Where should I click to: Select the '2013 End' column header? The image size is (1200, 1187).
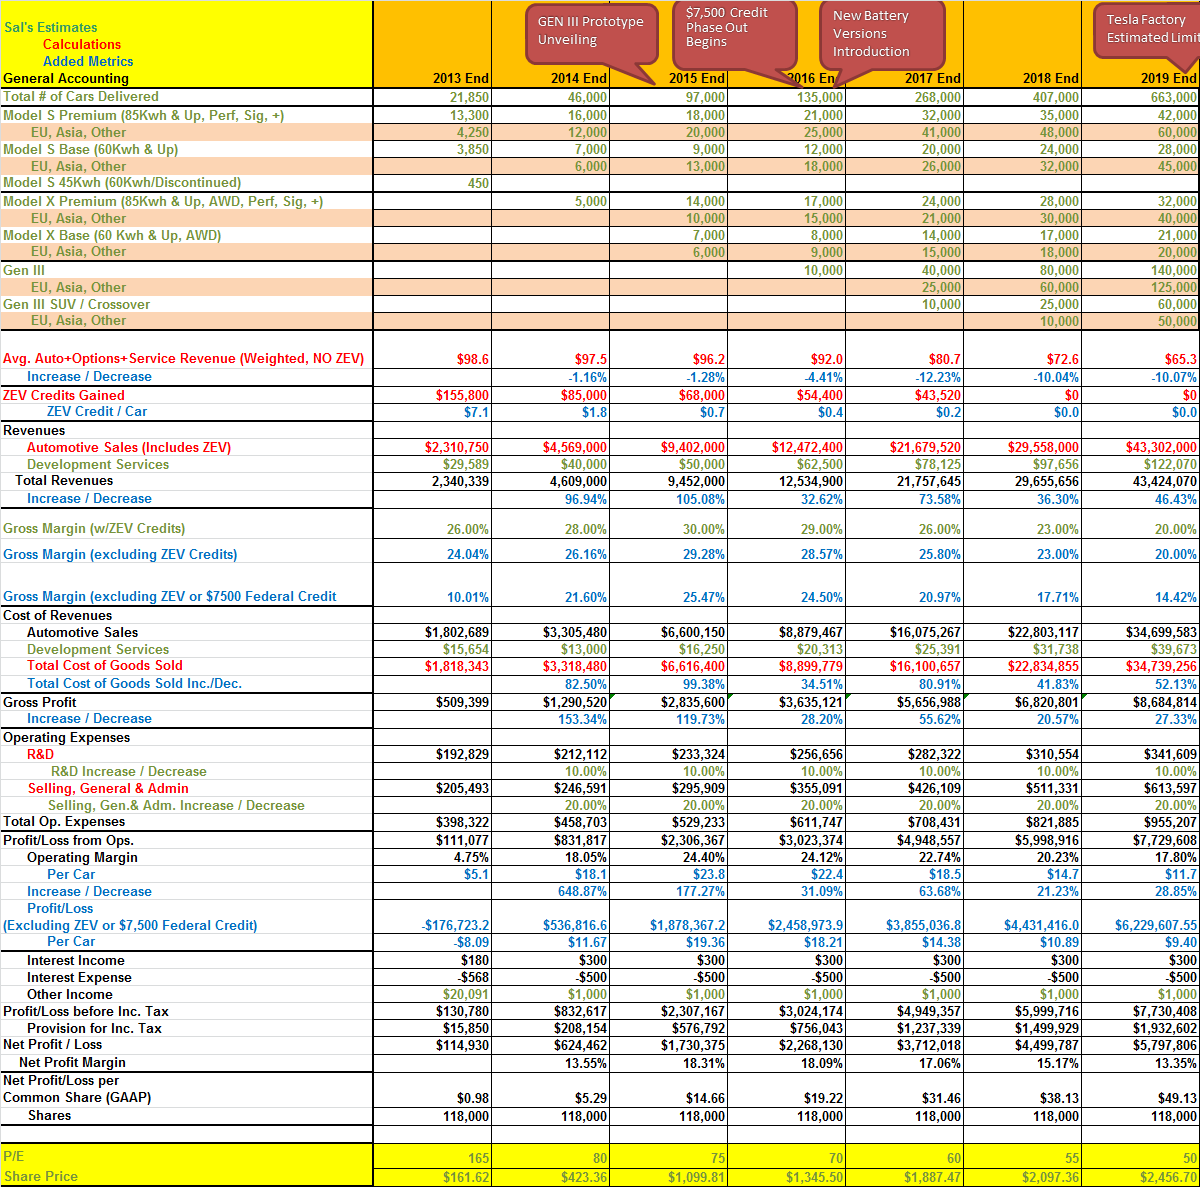461,78
